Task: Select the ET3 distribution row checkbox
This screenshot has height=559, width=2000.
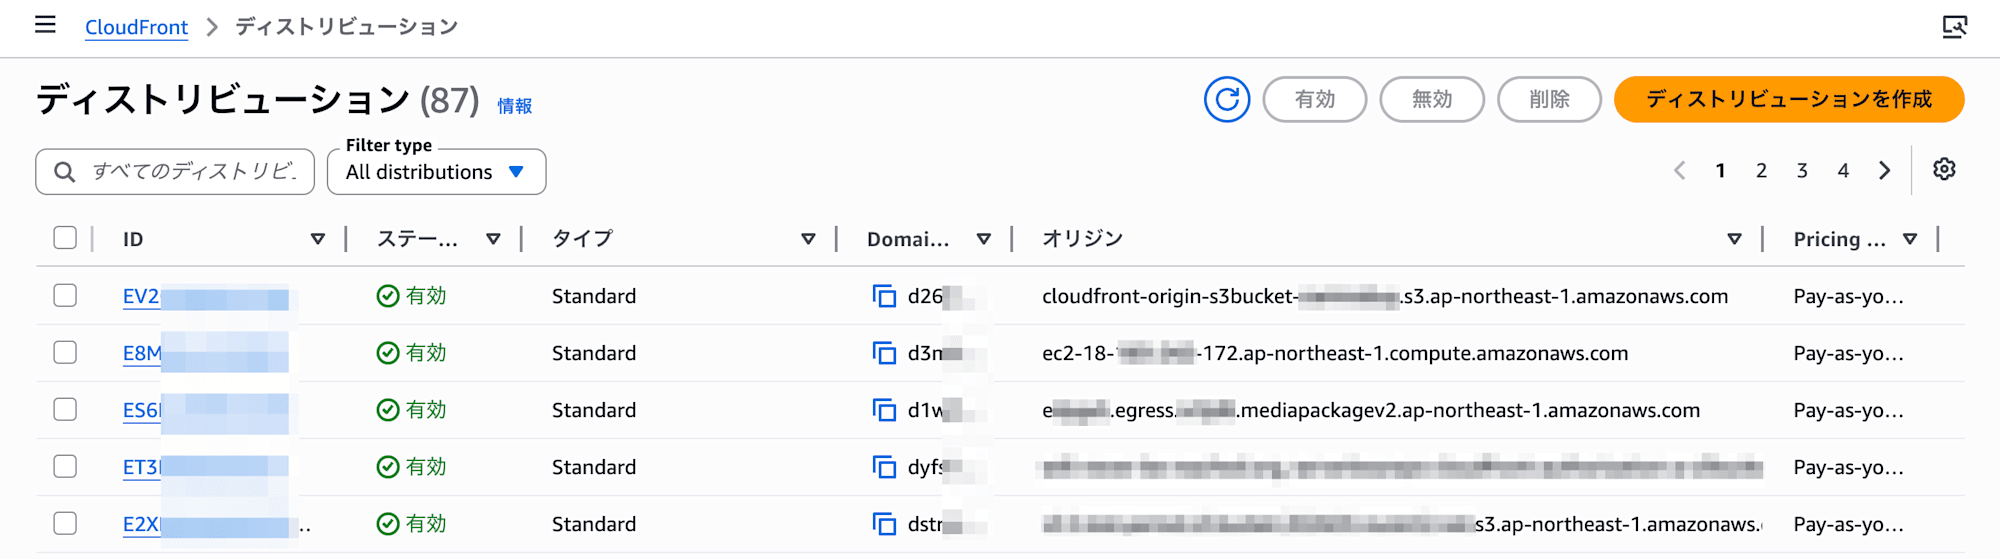Action: click(65, 466)
